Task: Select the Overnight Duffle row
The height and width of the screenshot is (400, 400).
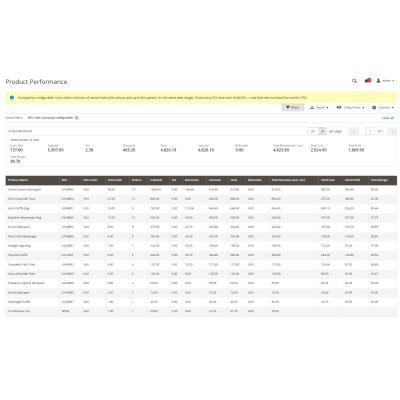Action: [201, 302]
